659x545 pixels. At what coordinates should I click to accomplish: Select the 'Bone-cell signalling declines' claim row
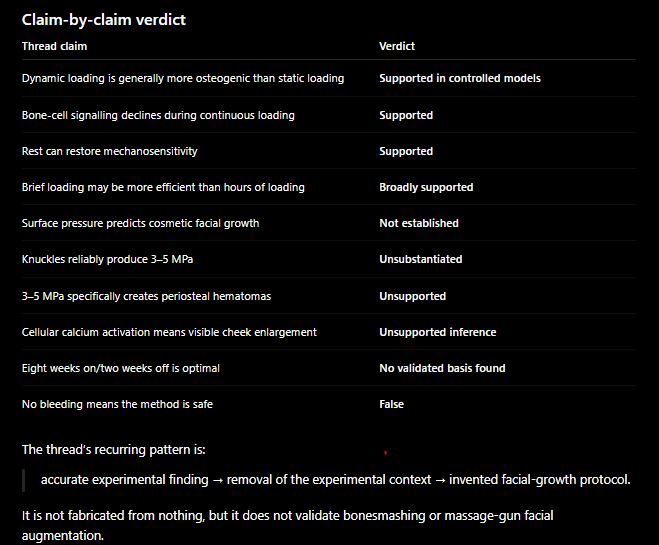329,115
